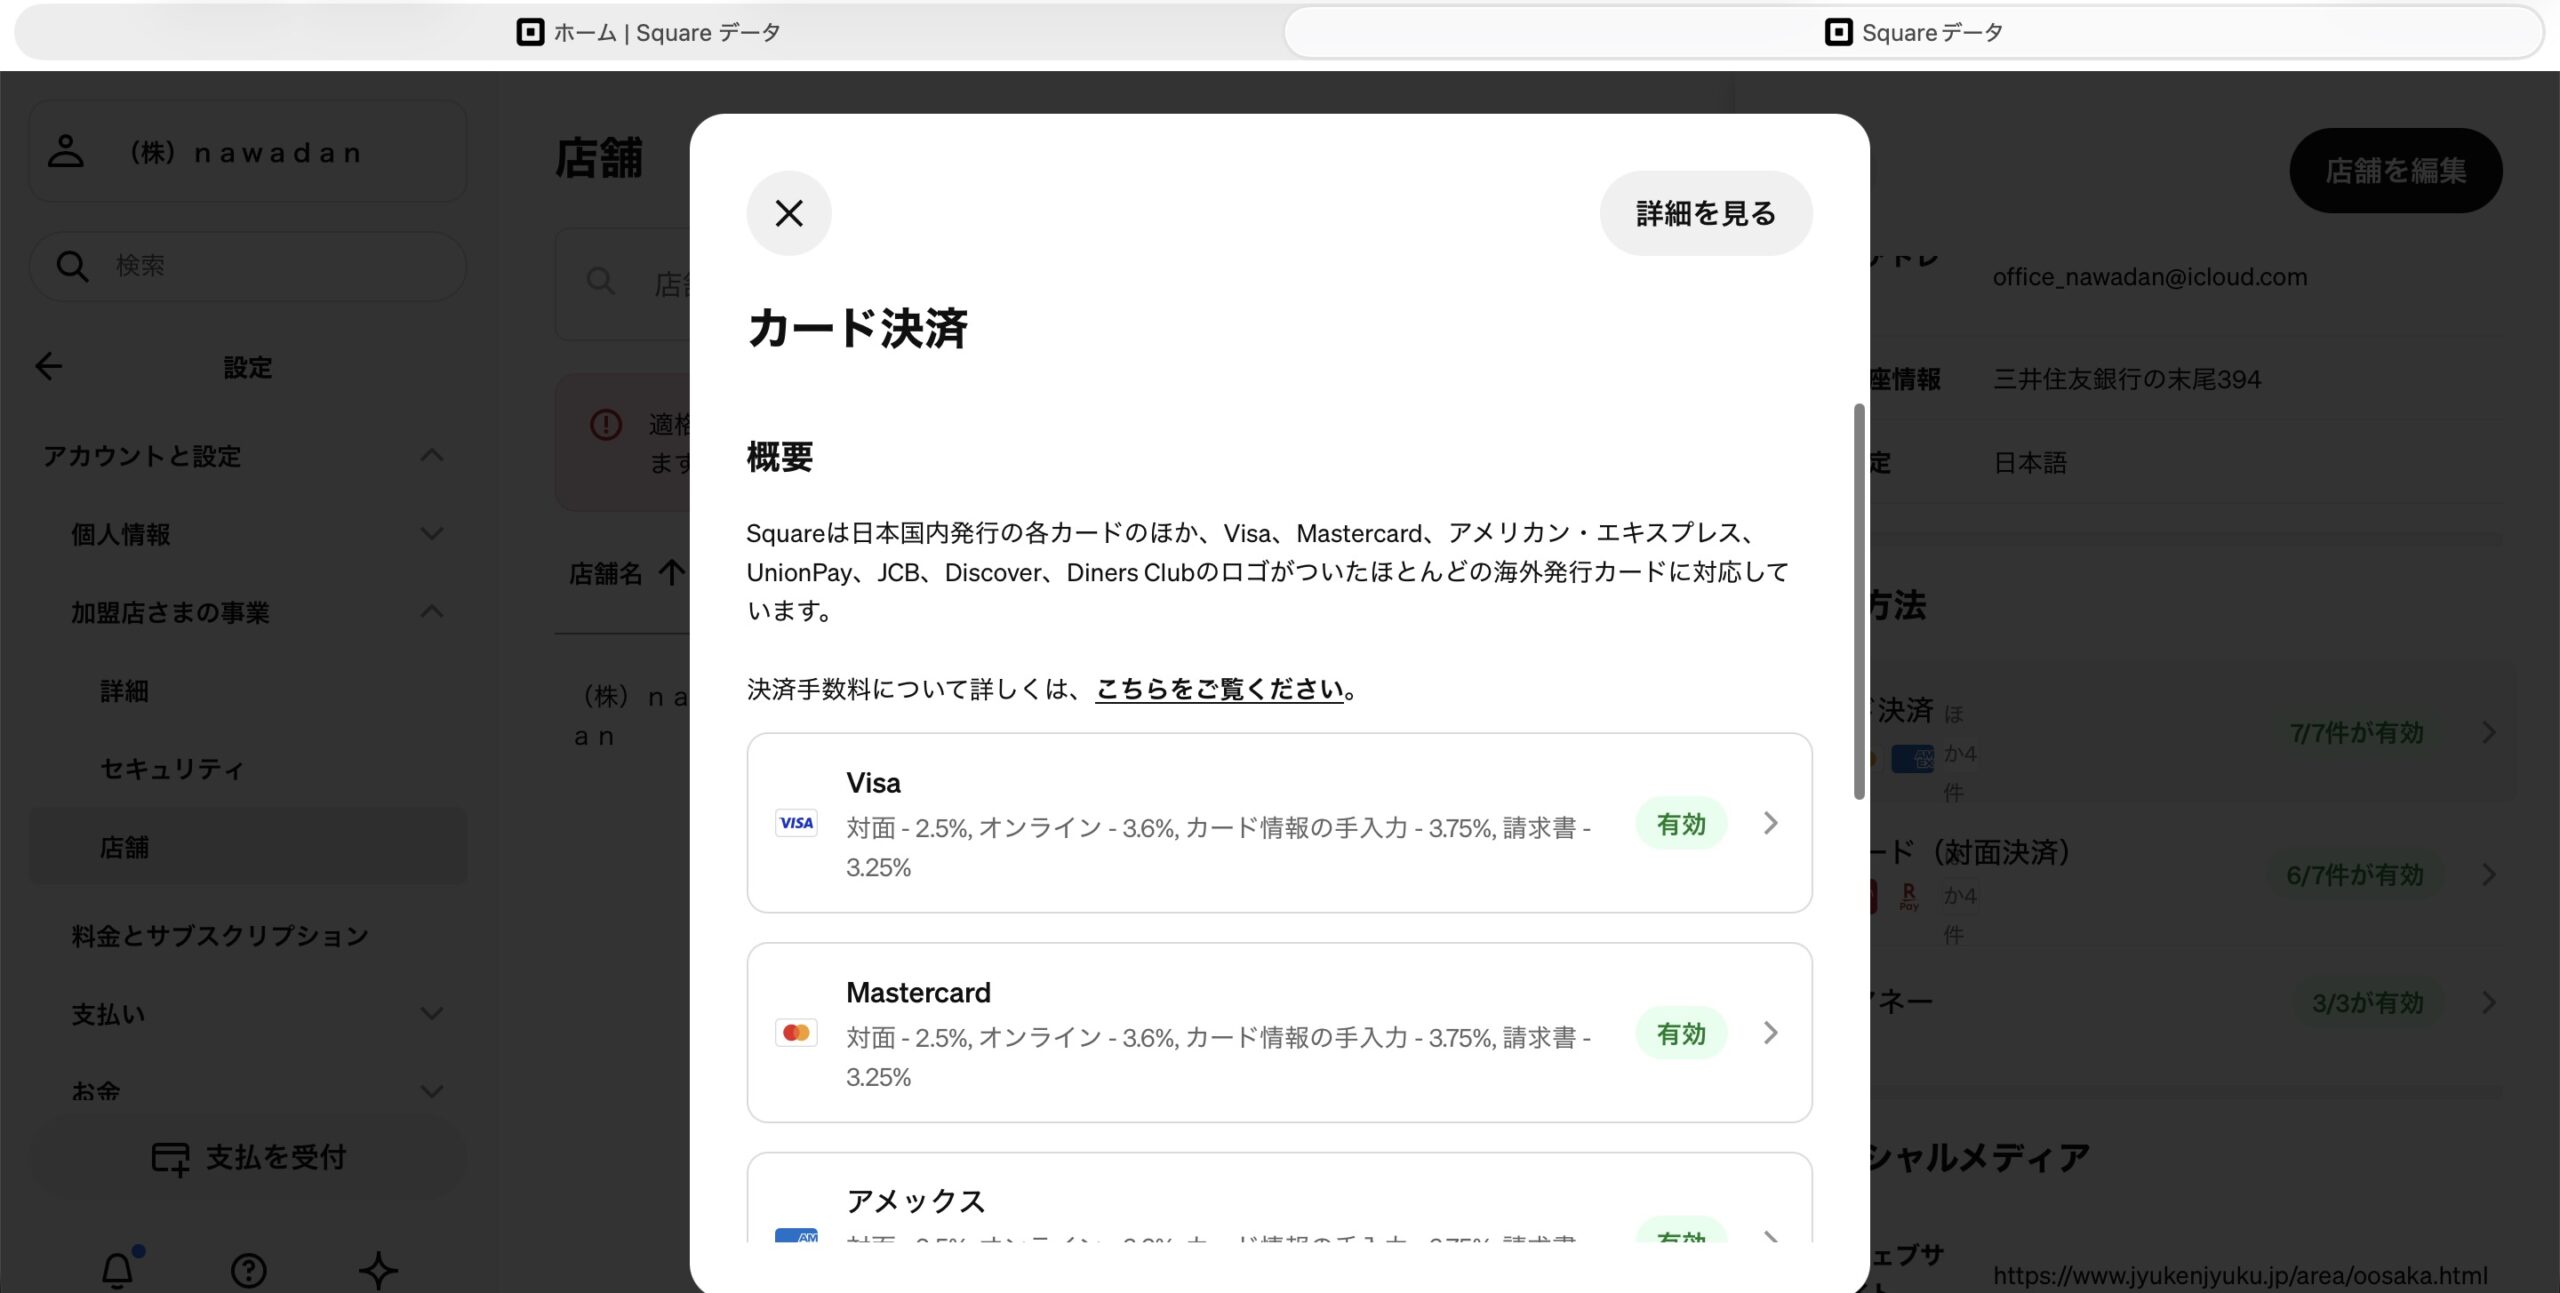Click the sidebar search magnifier icon
The width and height of the screenshot is (2560, 1293).
(x=72, y=266)
